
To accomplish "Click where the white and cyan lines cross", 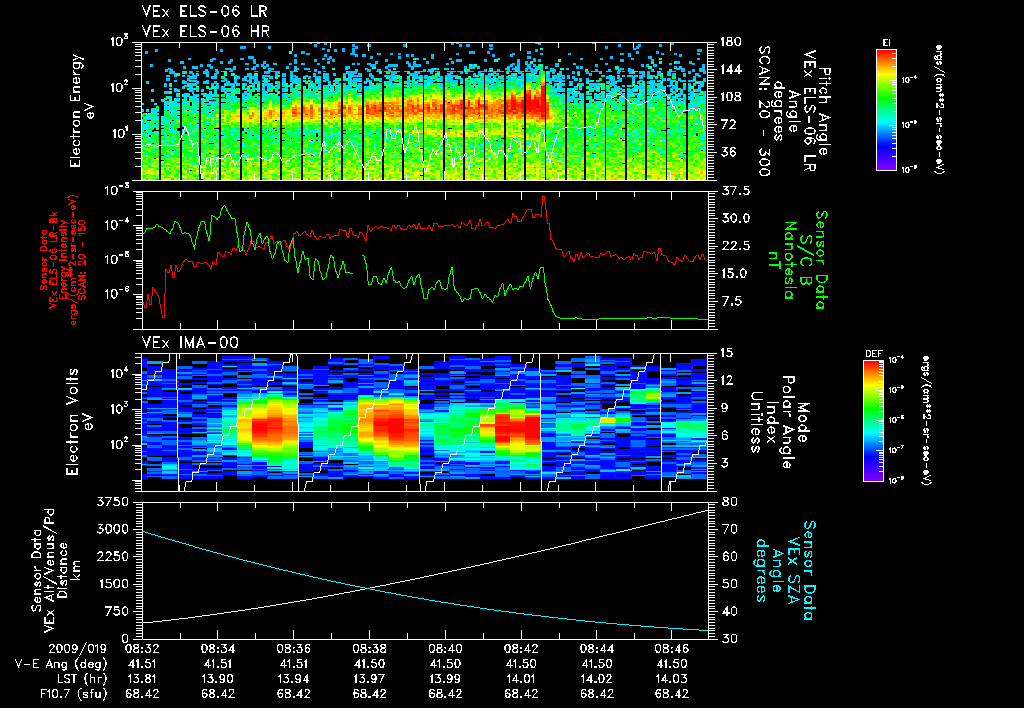I will coord(370,588).
